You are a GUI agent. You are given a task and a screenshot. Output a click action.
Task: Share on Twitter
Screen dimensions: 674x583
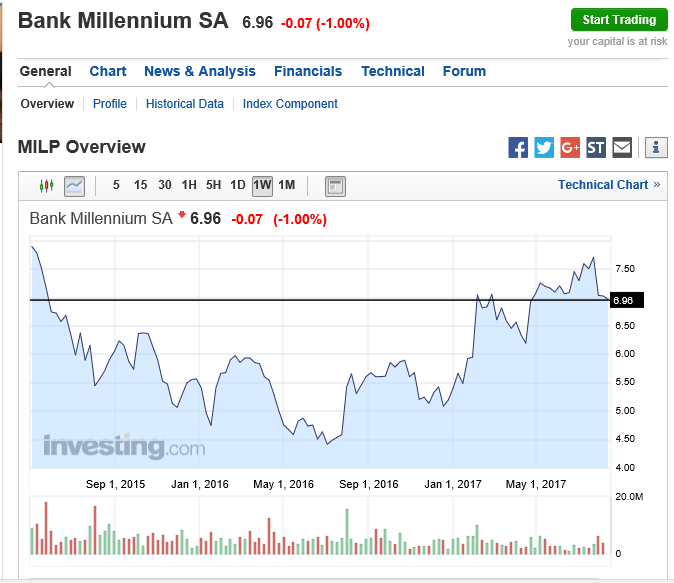[544, 147]
